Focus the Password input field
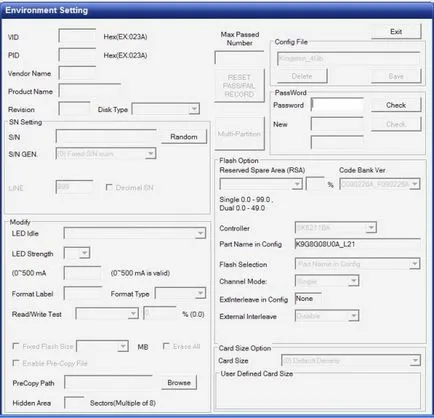 pyautogui.click(x=337, y=105)
